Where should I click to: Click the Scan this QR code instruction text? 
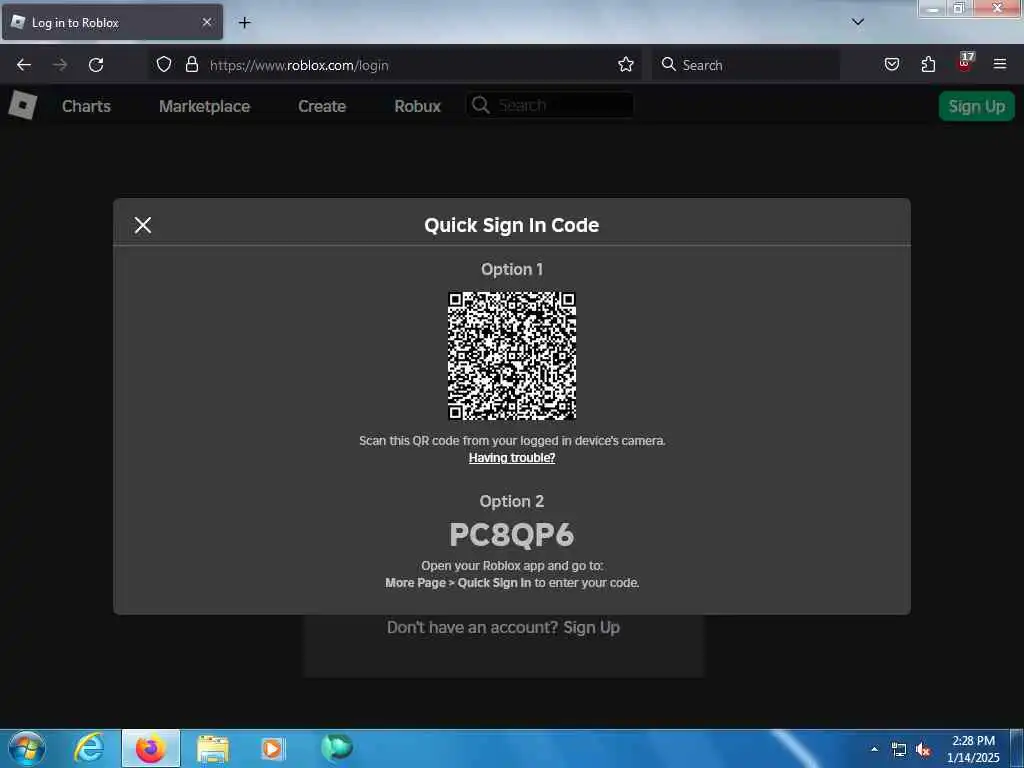[512, 441]
